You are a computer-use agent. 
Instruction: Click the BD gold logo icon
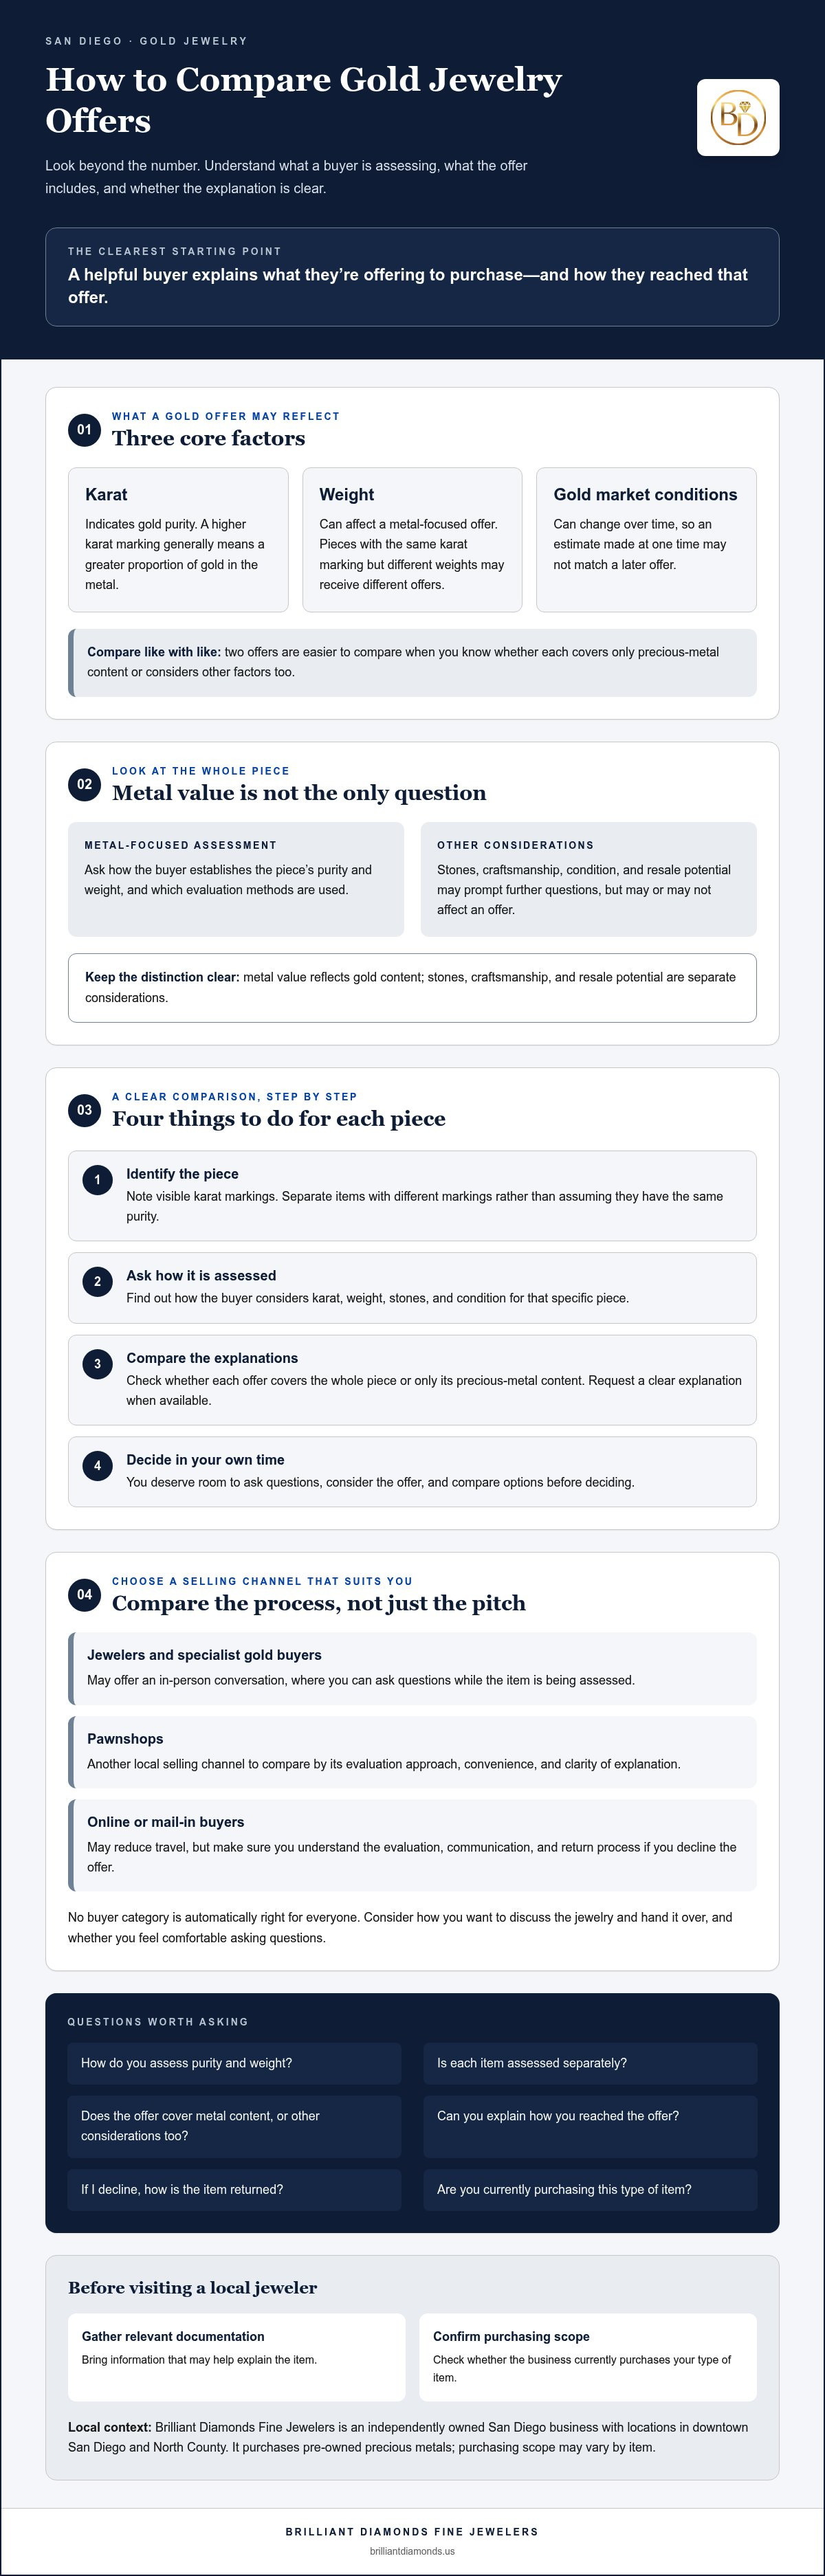738,118
